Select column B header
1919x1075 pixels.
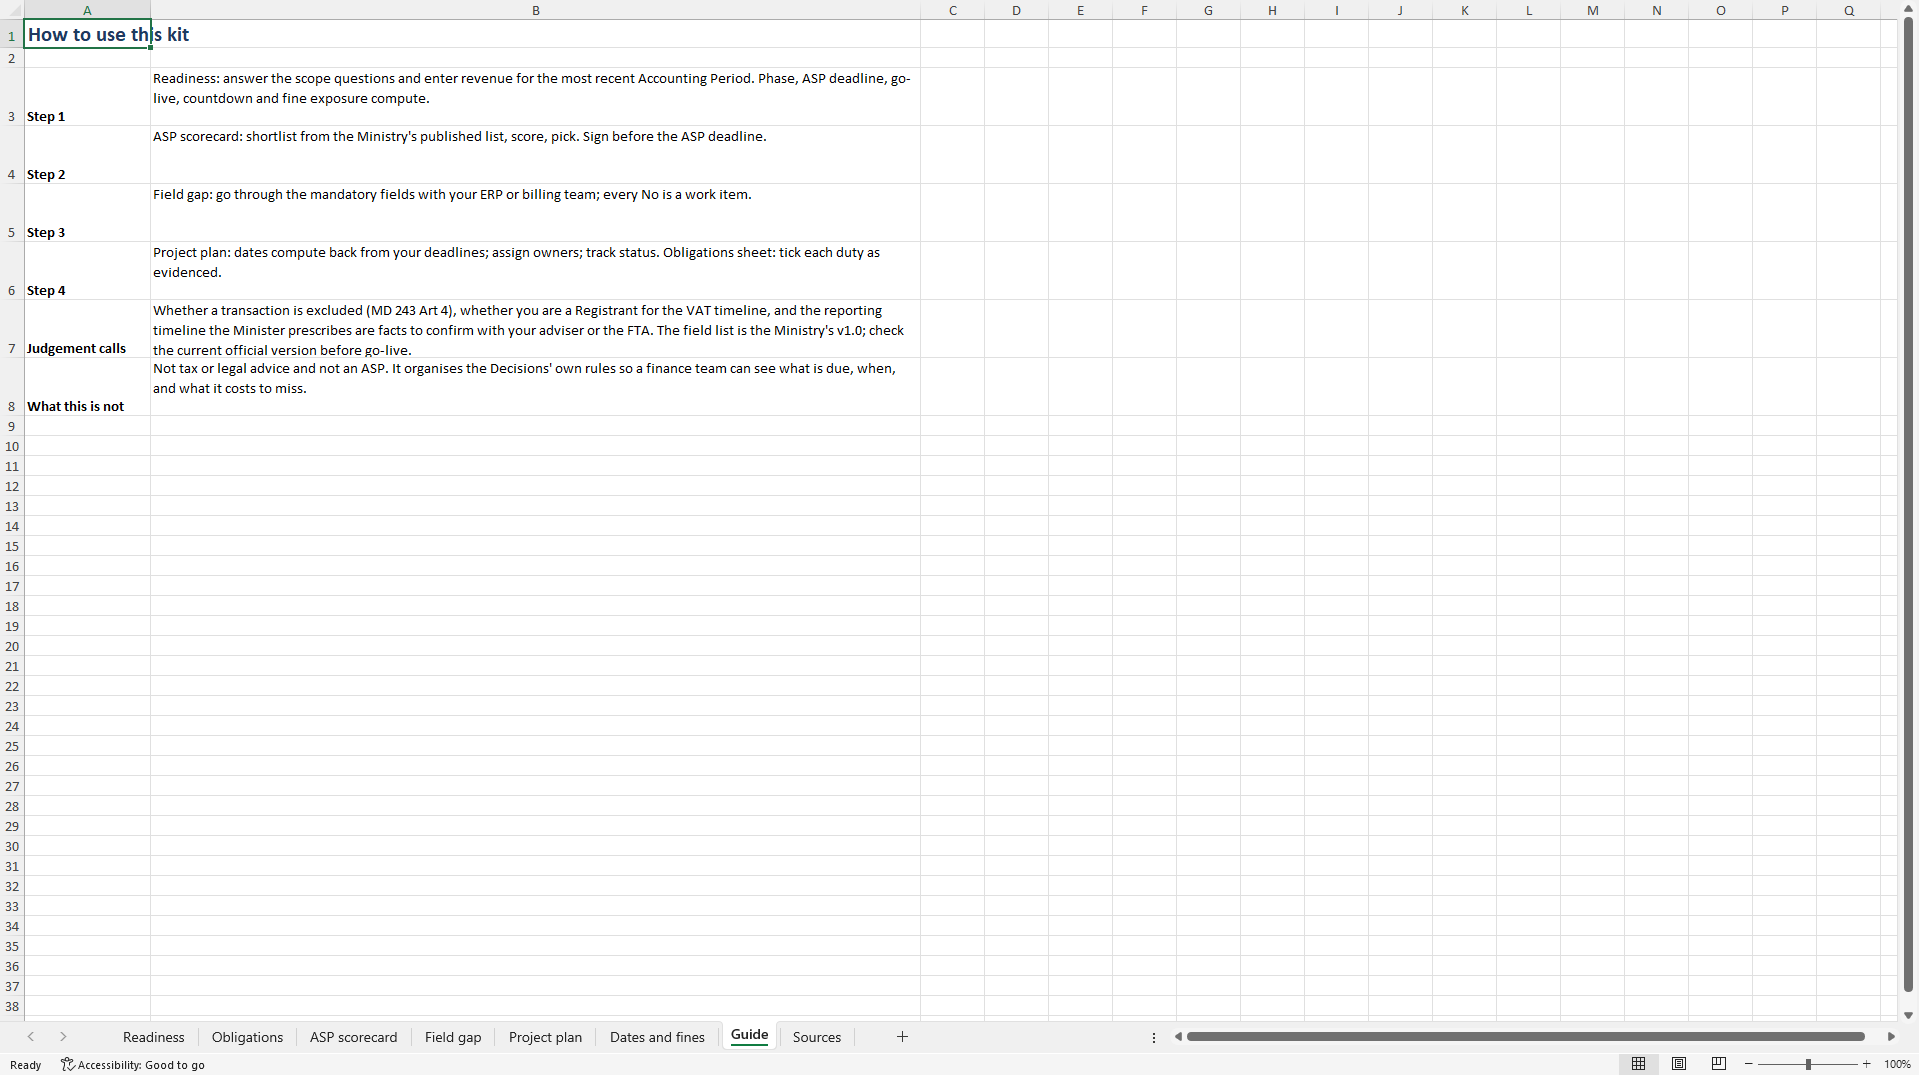click(536, 10)
